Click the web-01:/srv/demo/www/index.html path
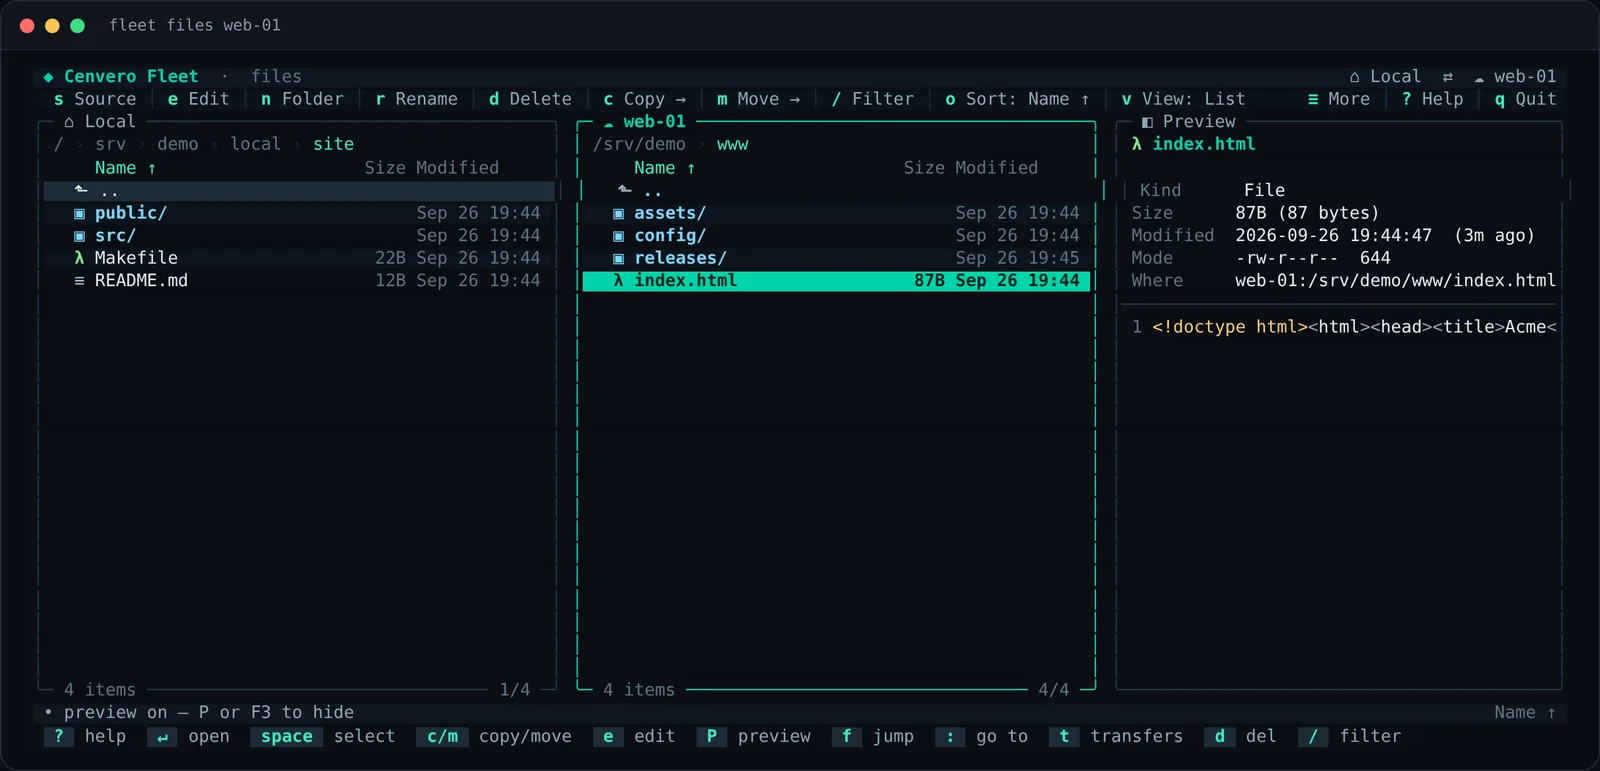Screen dimensions: 1600x771 tap(1395, 281)
